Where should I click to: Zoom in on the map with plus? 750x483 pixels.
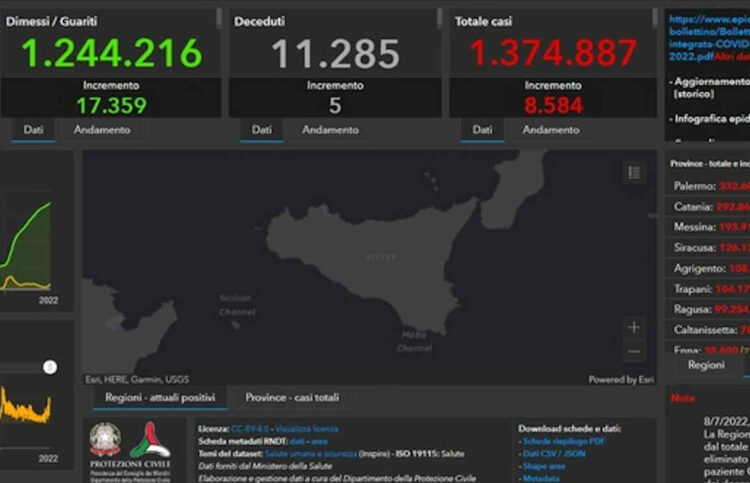(x=633, y=327)
